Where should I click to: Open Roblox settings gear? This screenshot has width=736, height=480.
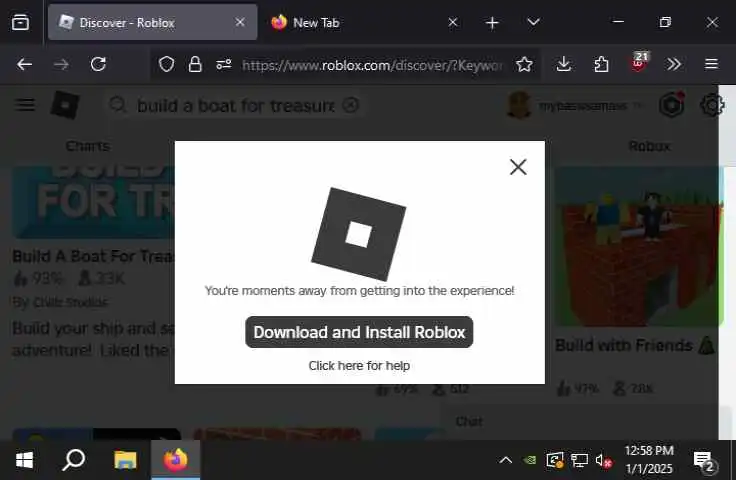[712, 105]
